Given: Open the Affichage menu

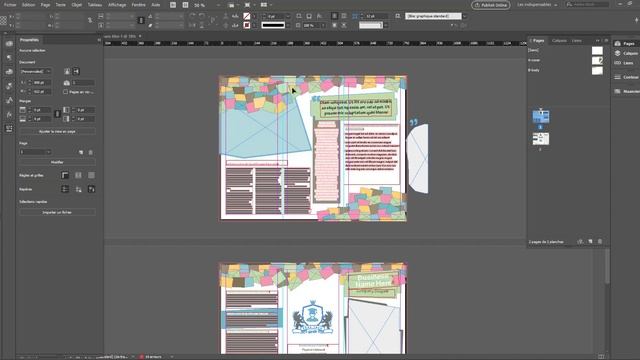Looking at the screenshot, I should 117,5.
